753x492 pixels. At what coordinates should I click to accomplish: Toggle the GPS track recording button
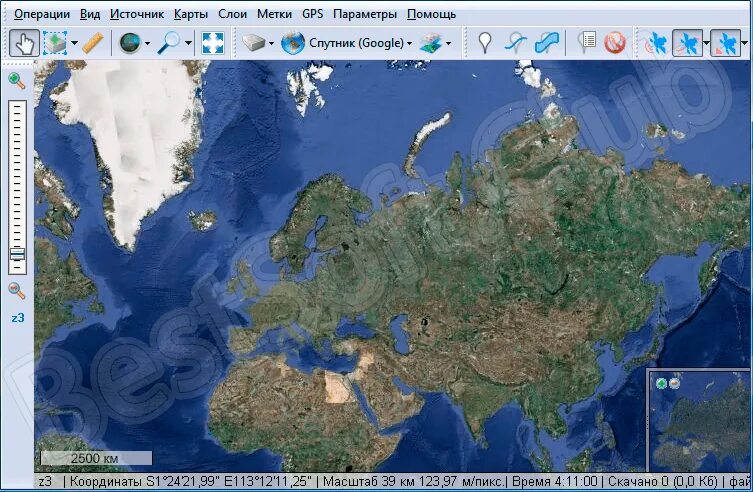coord(687,43)
